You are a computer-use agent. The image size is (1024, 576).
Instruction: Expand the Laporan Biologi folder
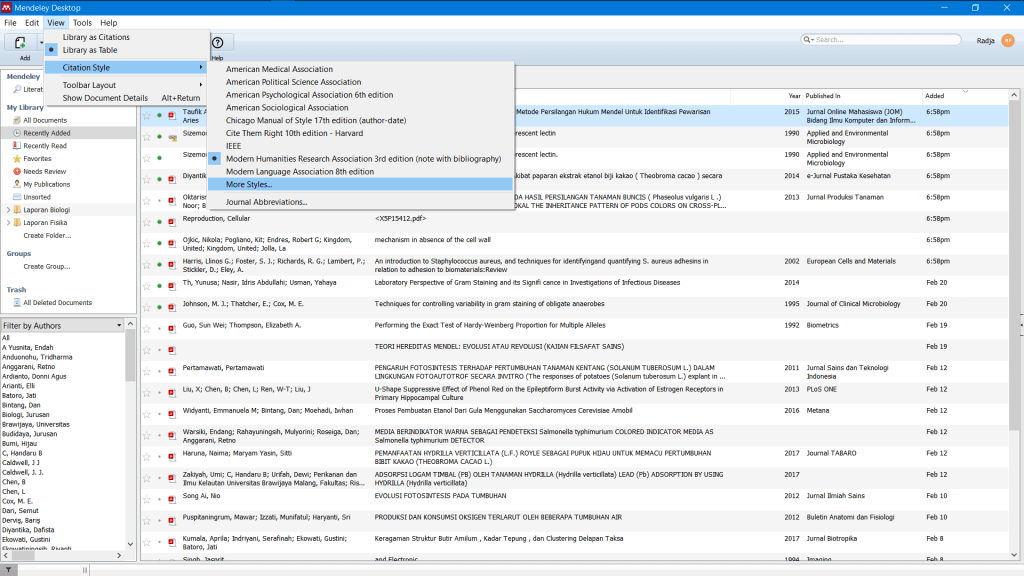click(x=9, y=210)
